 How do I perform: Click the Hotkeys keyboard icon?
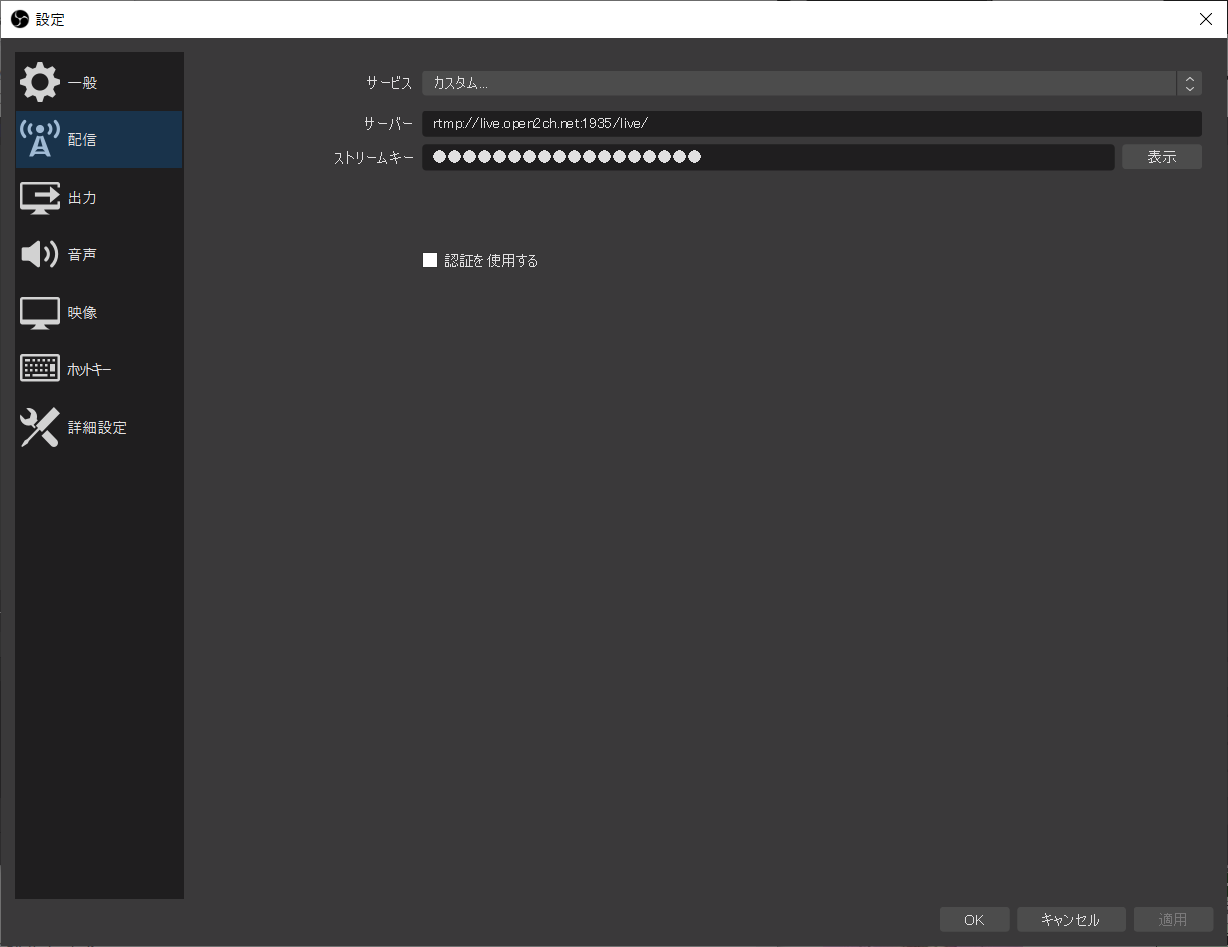(40, 370)
